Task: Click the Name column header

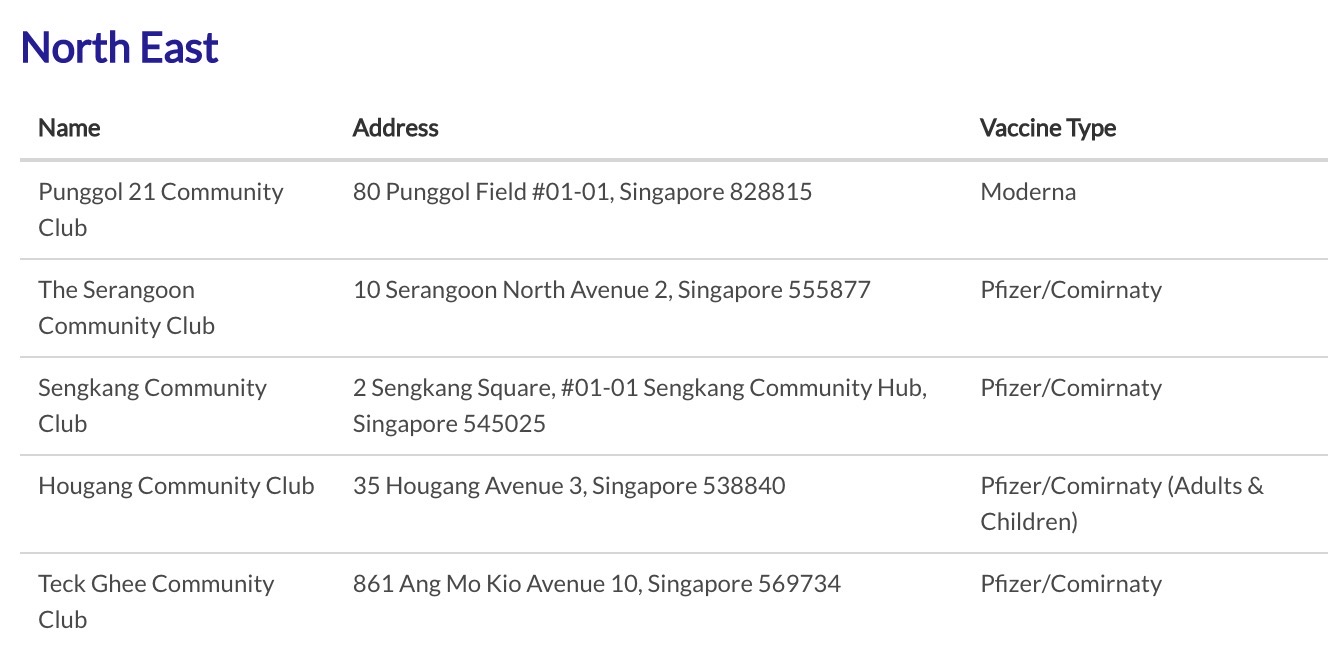Action: coord(69,128)
